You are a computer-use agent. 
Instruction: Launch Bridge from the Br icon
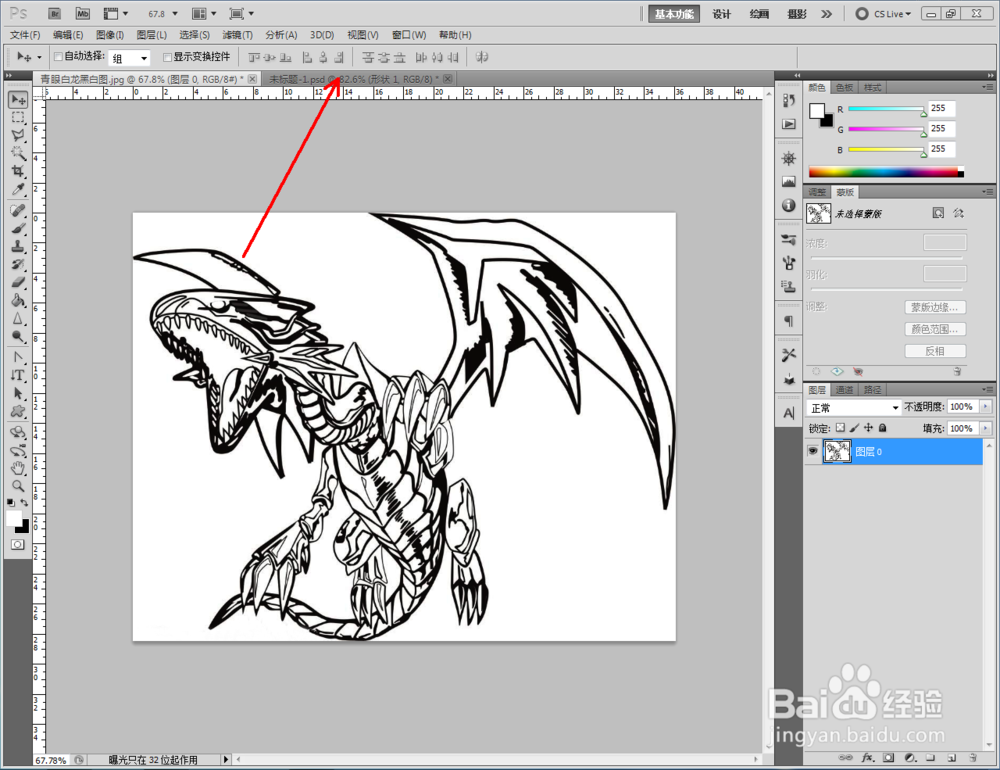point(55,13)
